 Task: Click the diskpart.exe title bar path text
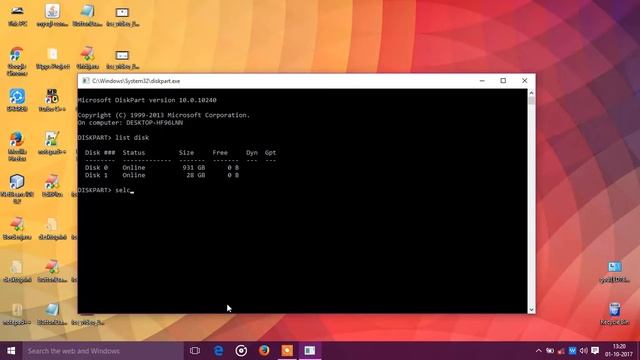pyautogui.click(x=136, y=81)
